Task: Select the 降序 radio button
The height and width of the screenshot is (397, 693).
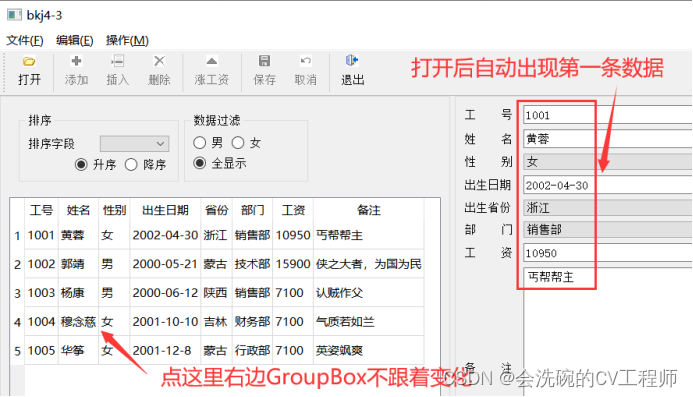Action: coord(131,165)
